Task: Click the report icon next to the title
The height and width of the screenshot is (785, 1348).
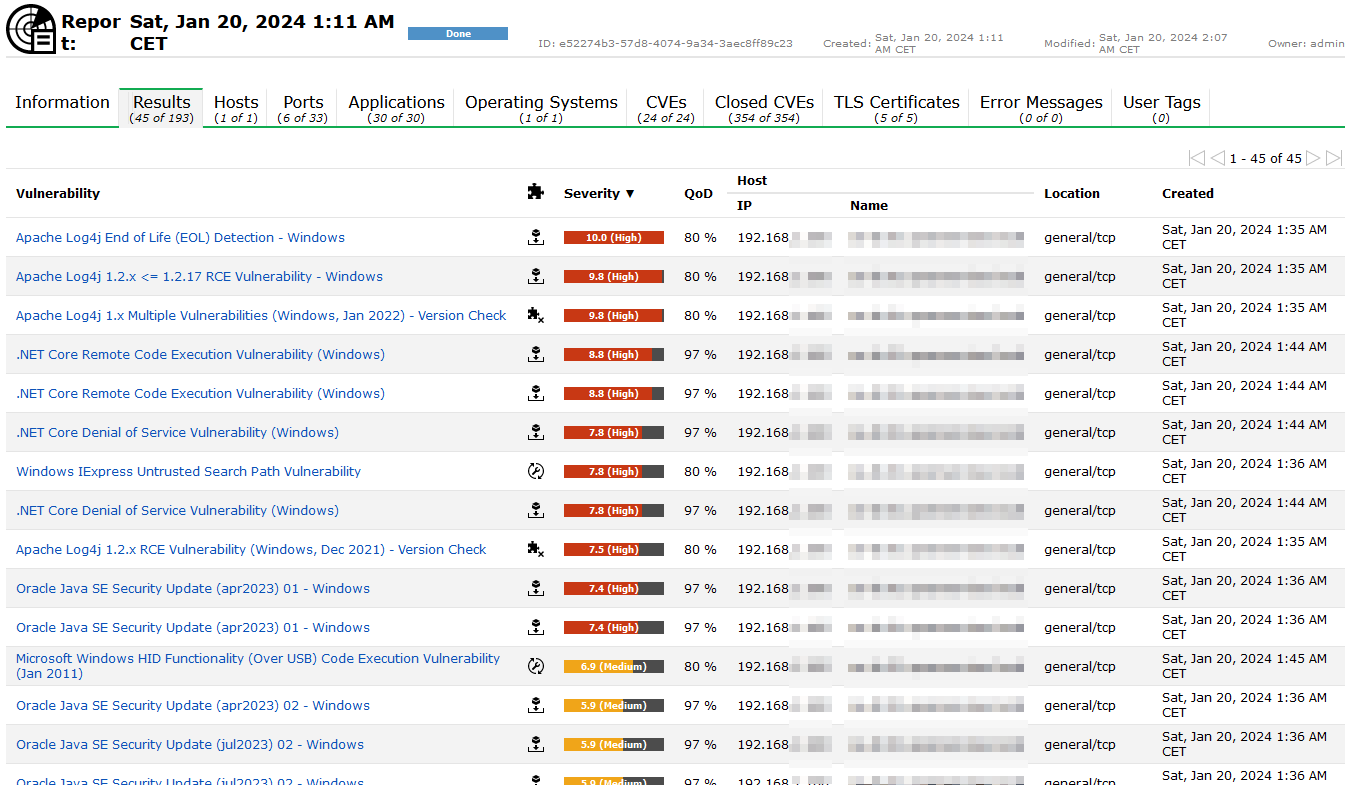Action: [x=31, y=29]
